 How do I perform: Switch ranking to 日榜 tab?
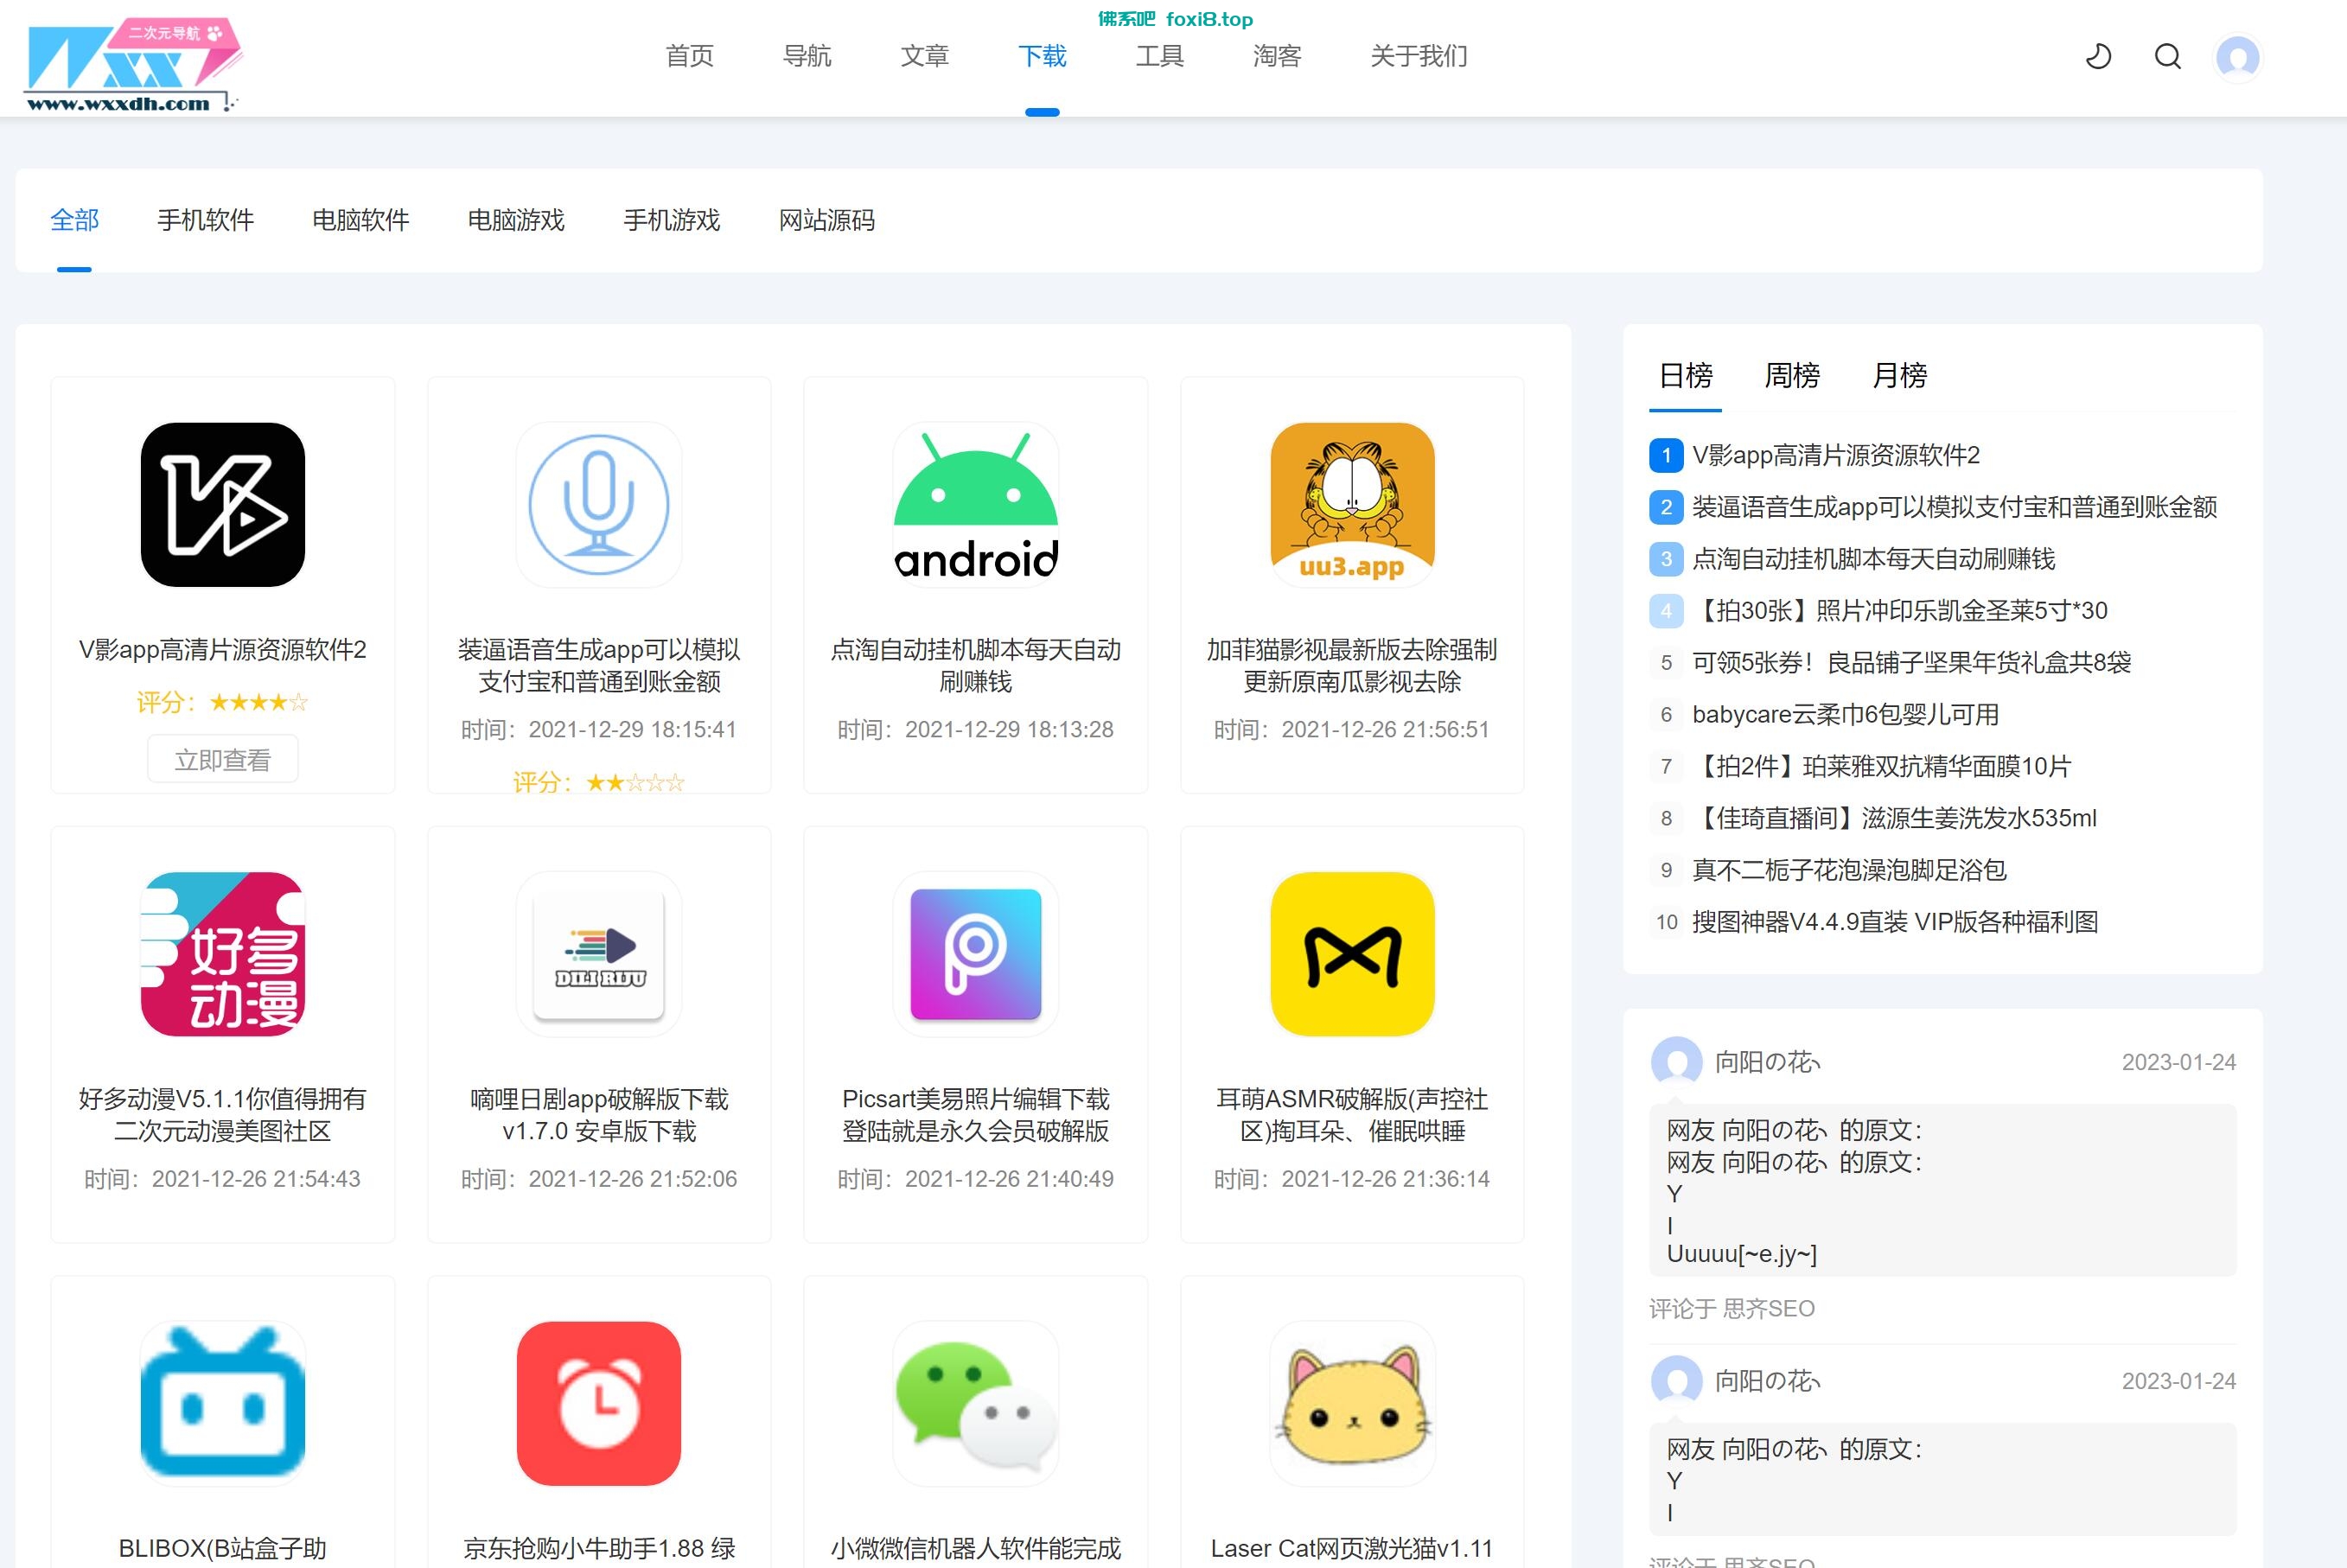(x=1686, y=376)
